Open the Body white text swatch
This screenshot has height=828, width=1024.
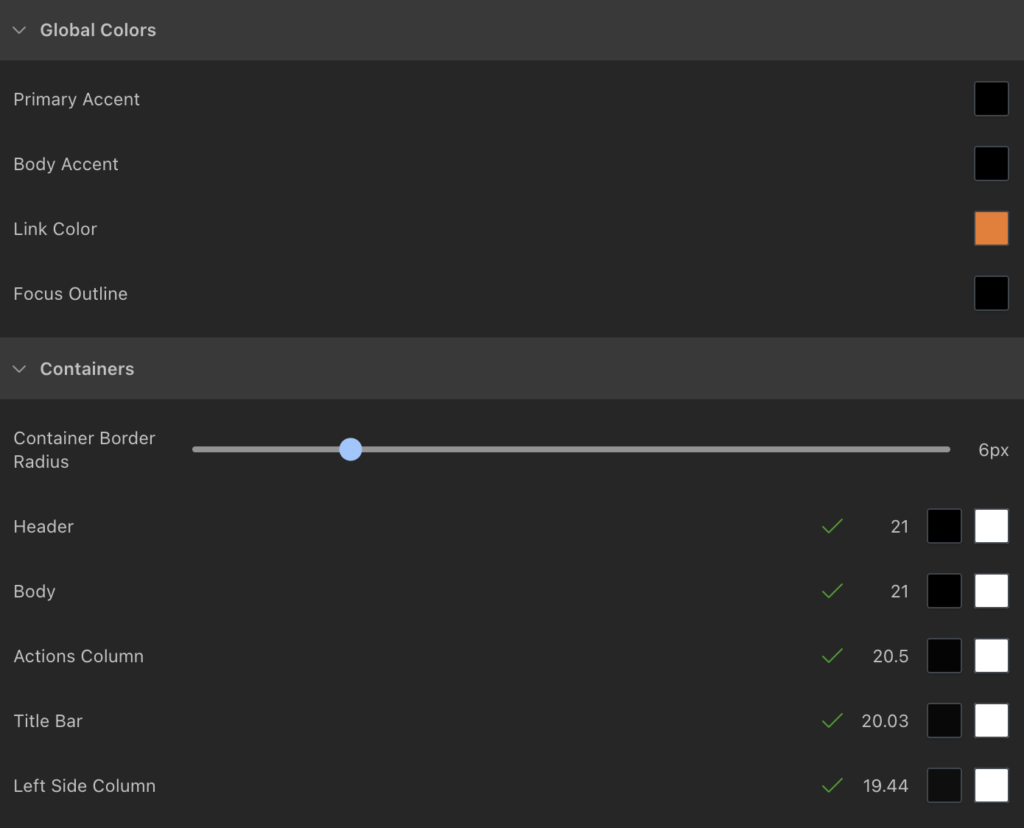tap(991, 591)
